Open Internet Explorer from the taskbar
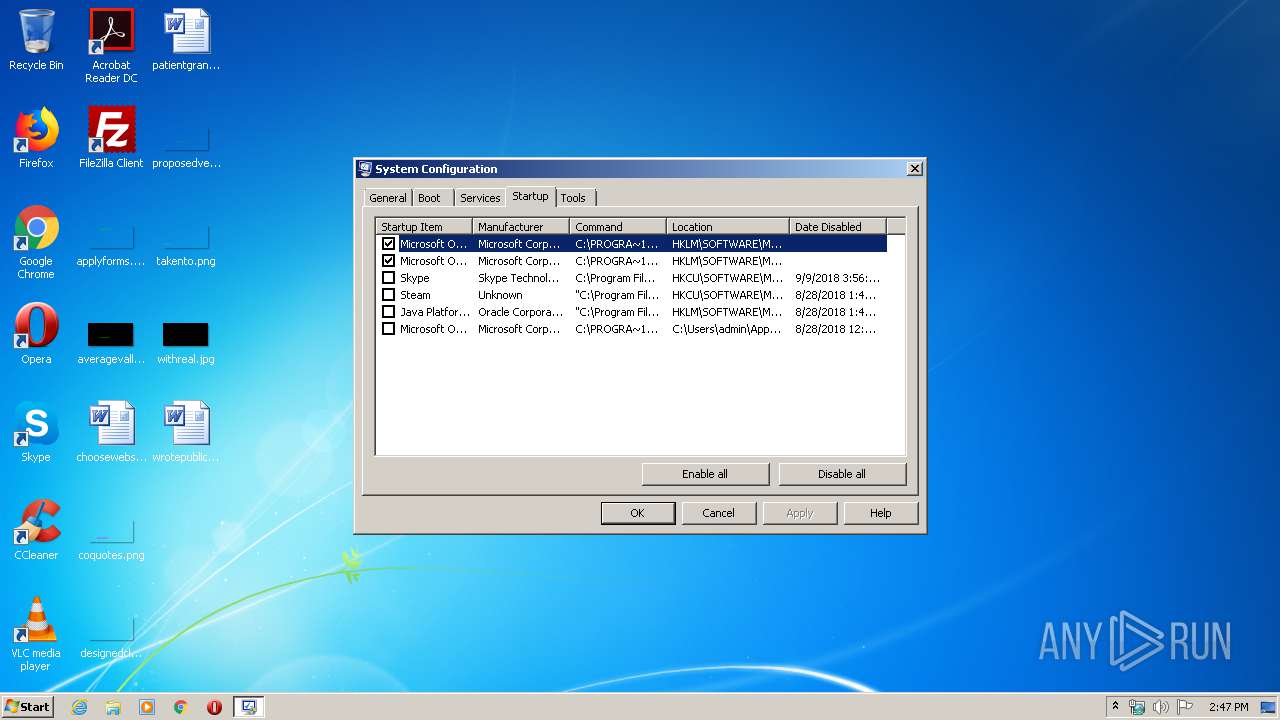The image size is (1280, 720). (x=80, y=707)
